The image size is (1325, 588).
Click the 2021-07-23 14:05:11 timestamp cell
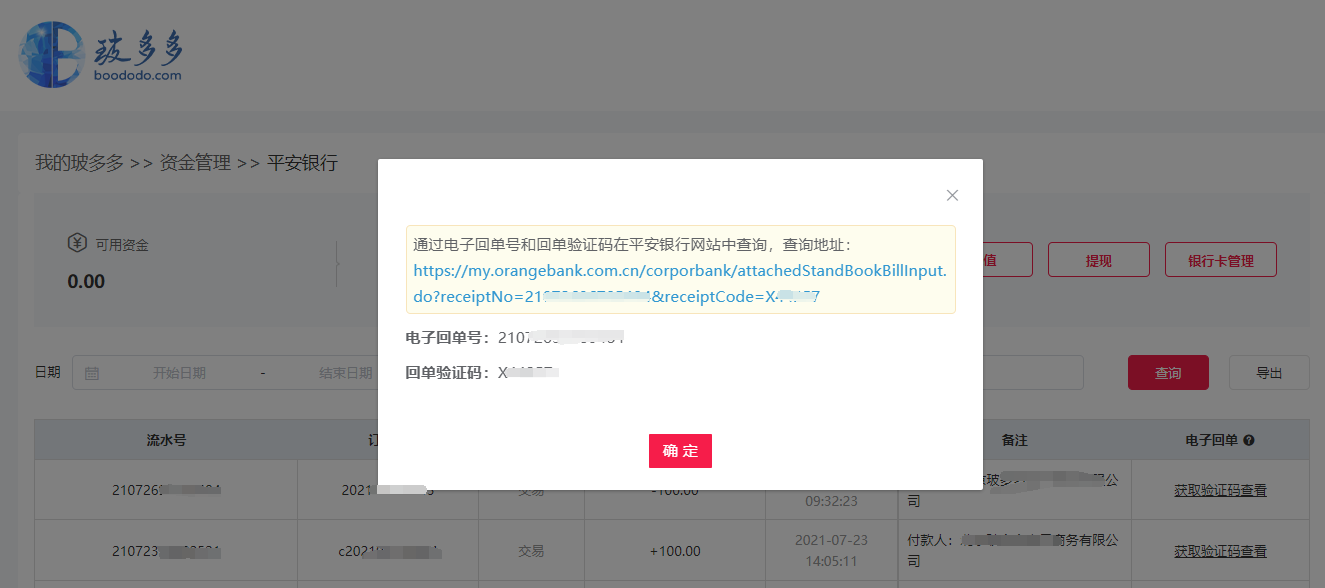(x=831, y=551)
